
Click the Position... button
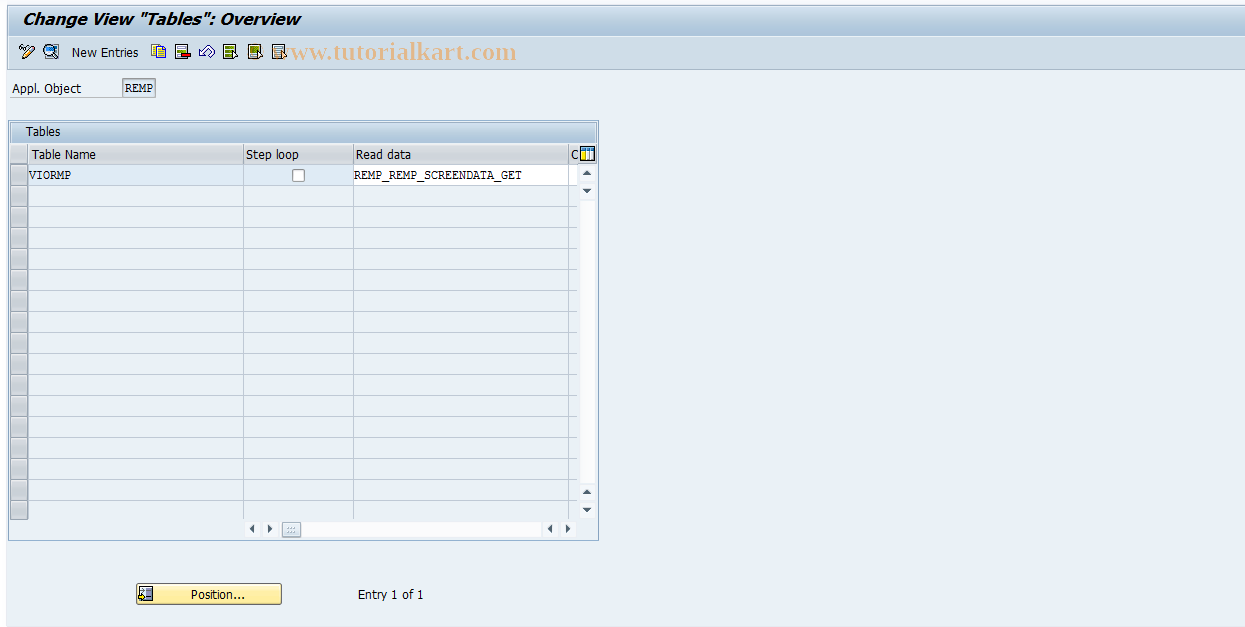pos(209,594)
